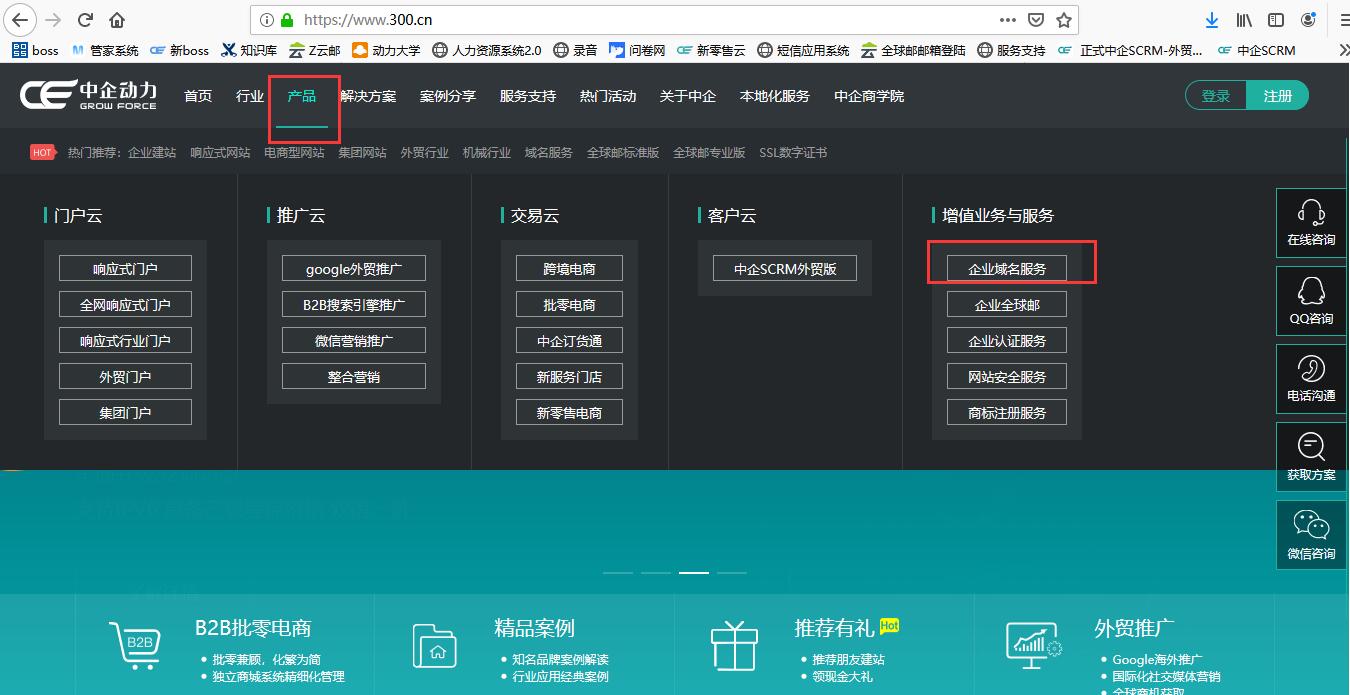Select 中企SCRM外贸版 product button
The width and height of the screenshot is (1350, 695).
[785, 268]
